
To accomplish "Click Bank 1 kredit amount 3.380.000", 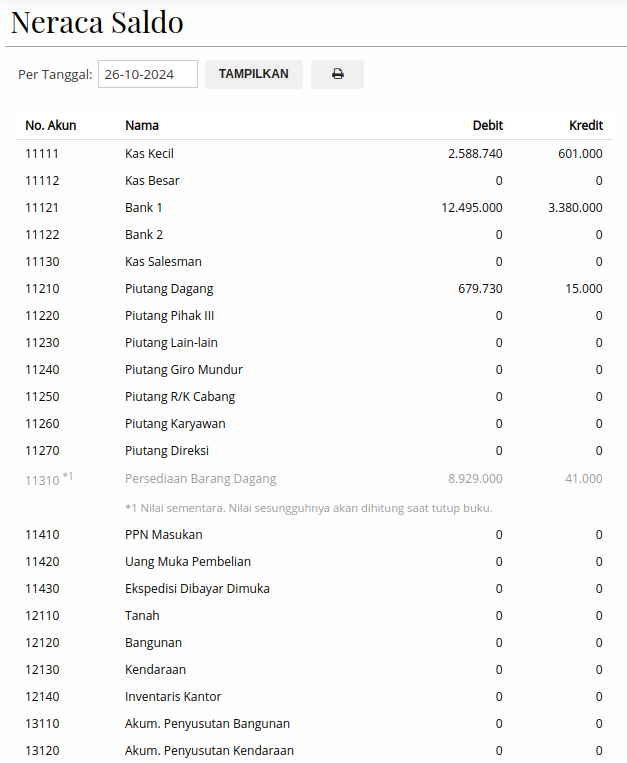I will tap(575, 207).
